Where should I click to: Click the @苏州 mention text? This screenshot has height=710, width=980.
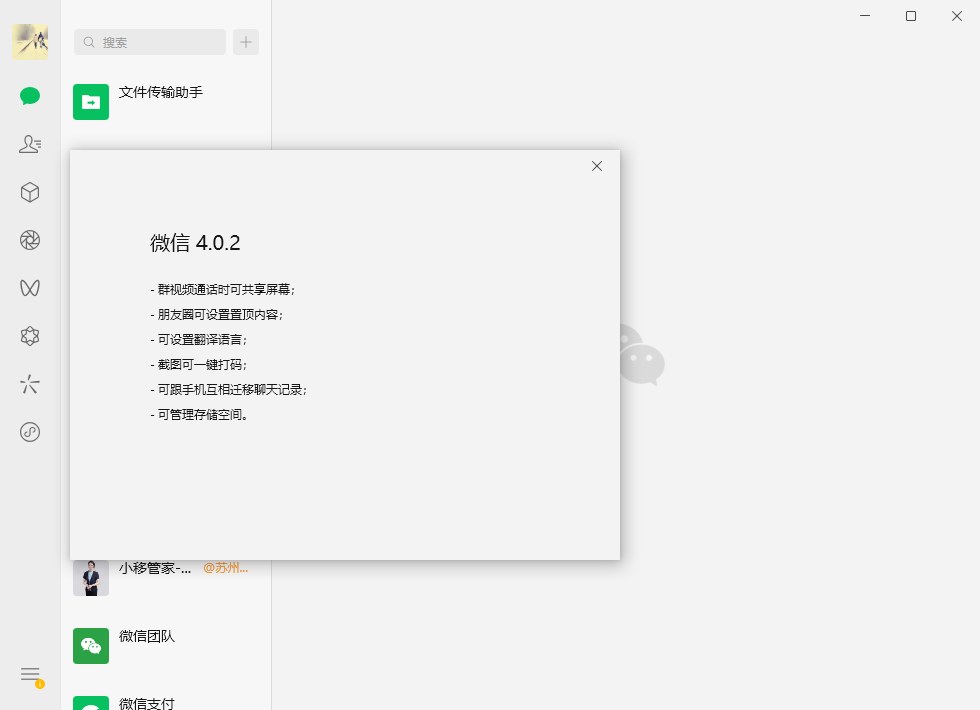click(226, 568)
